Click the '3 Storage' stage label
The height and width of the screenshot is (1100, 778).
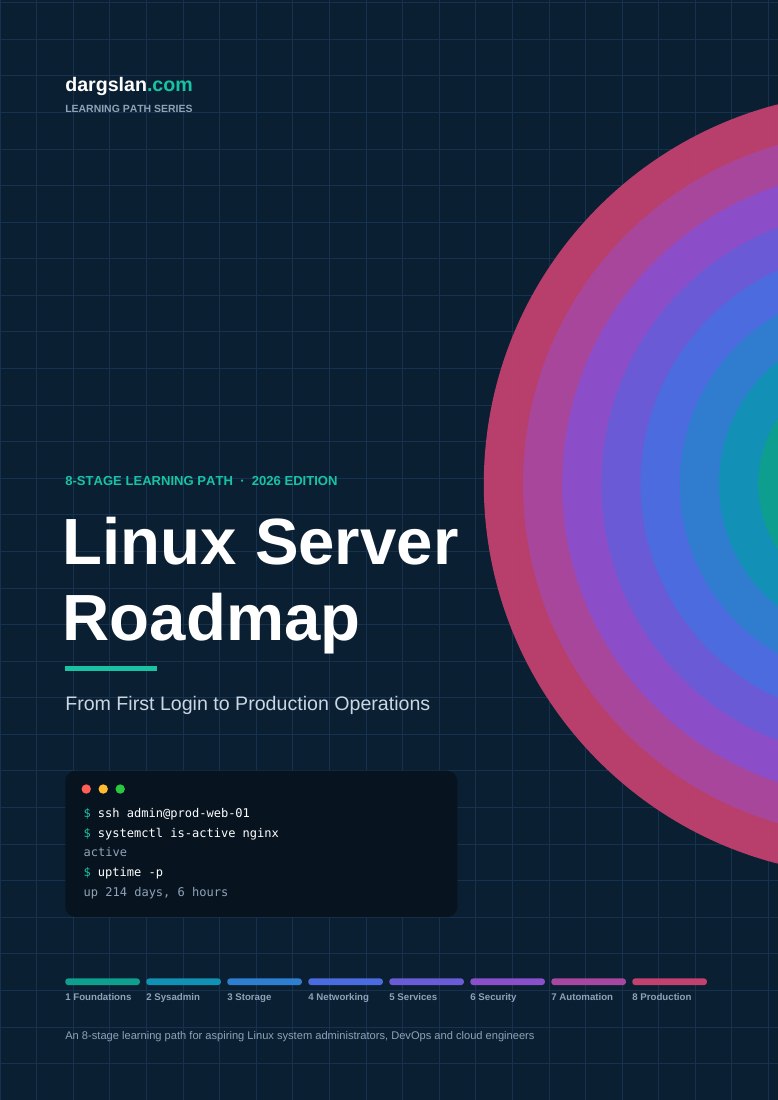point(249,997)
